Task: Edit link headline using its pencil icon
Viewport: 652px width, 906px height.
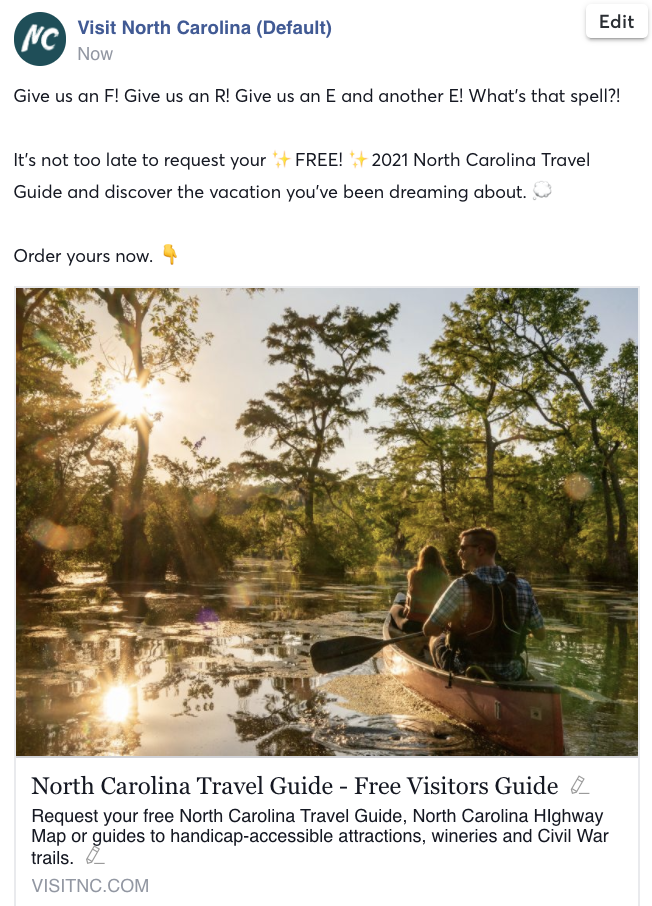Action: pyautogui.click(x=578, y=785)
